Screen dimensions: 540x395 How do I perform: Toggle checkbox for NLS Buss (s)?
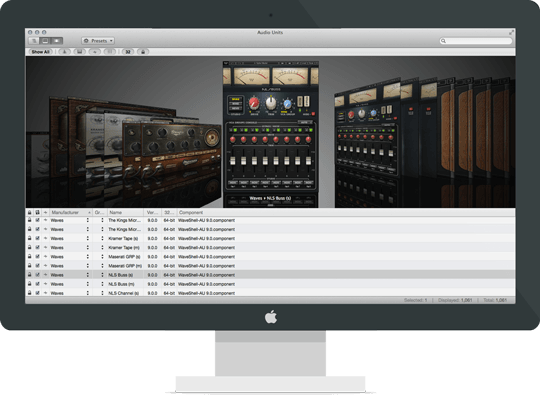[38, 274]
